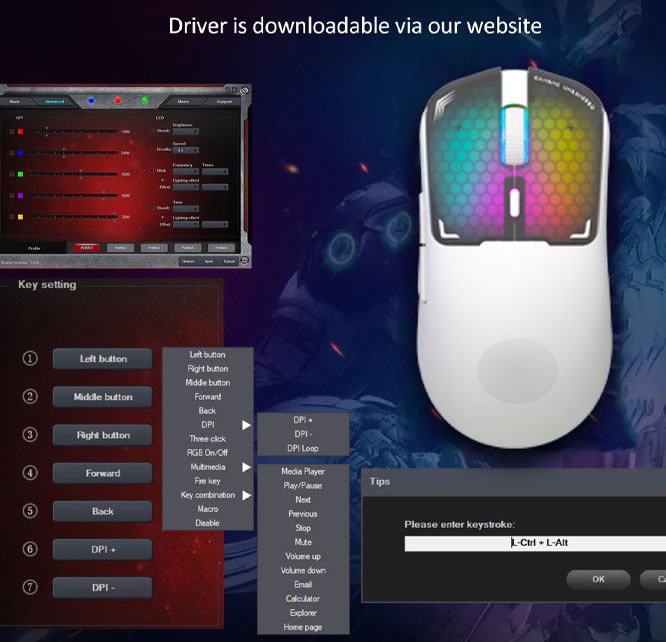
Task: Choose Fire key from the context menu
Action: (207, 481)
